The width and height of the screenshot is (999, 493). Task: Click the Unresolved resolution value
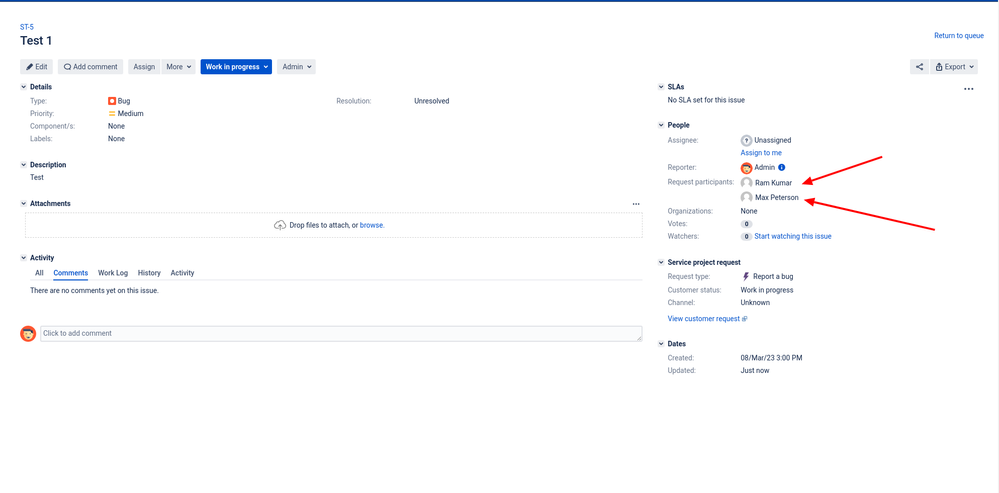pyautogui.click(x=431, y=101)
